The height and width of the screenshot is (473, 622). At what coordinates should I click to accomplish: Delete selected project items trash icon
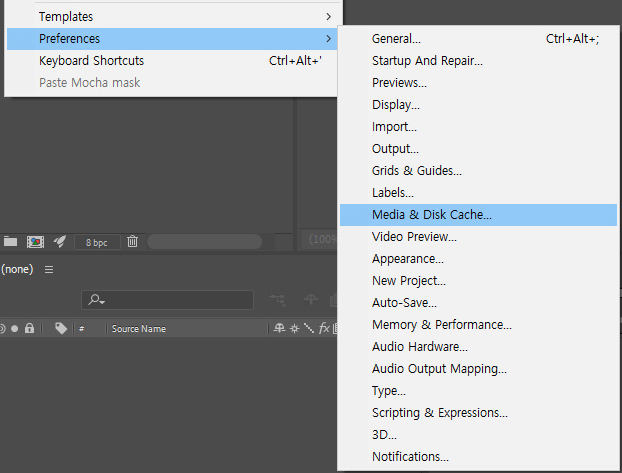pyautogui.click(x=132, y=241)
